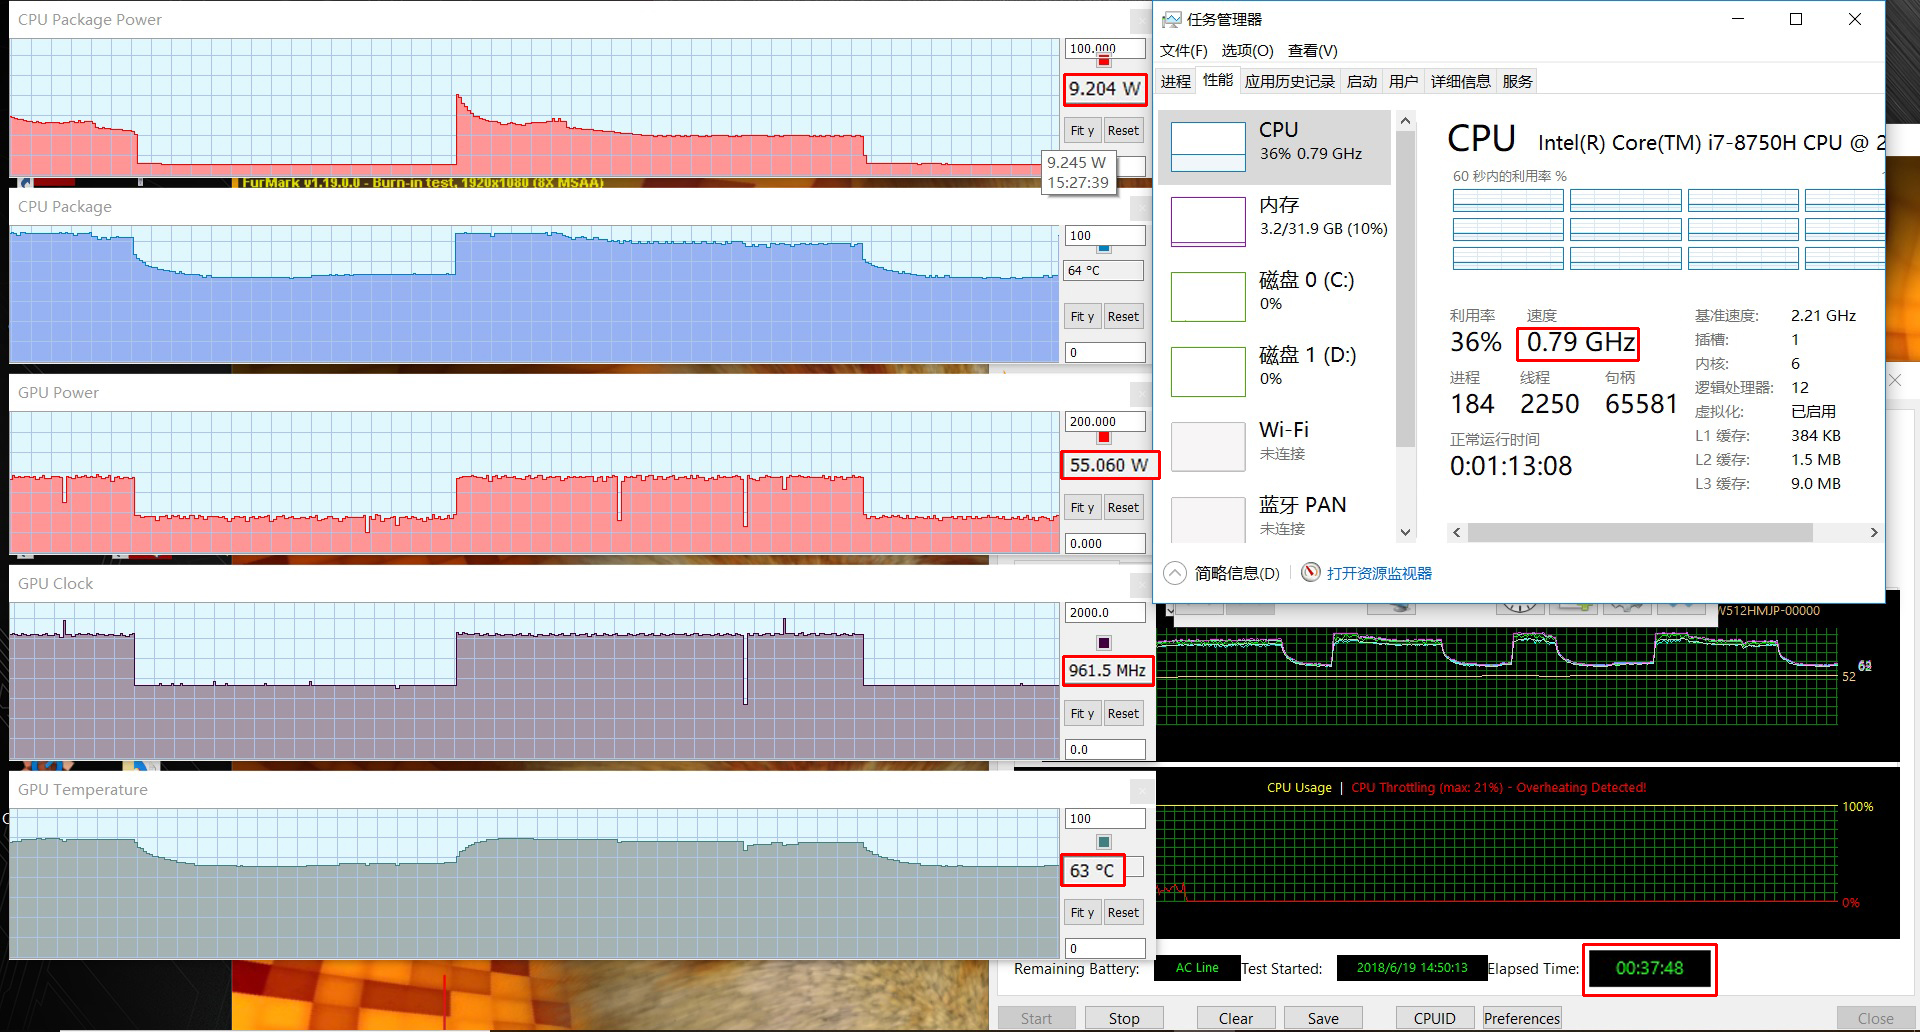Viewport: 1920px width, 1032px height.
Task: Click the 打开资源监视器 link
Action: (1379, 573)
